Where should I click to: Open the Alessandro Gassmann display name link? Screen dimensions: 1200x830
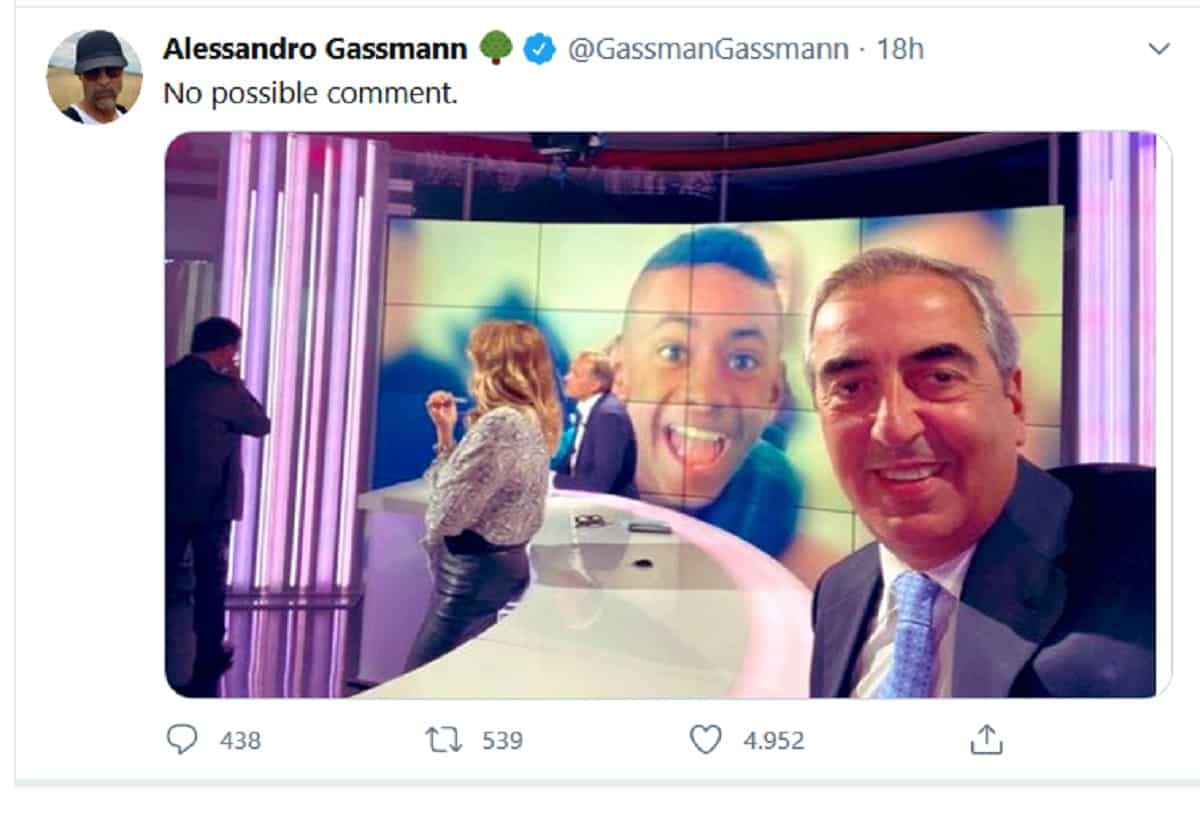(315, 48)
